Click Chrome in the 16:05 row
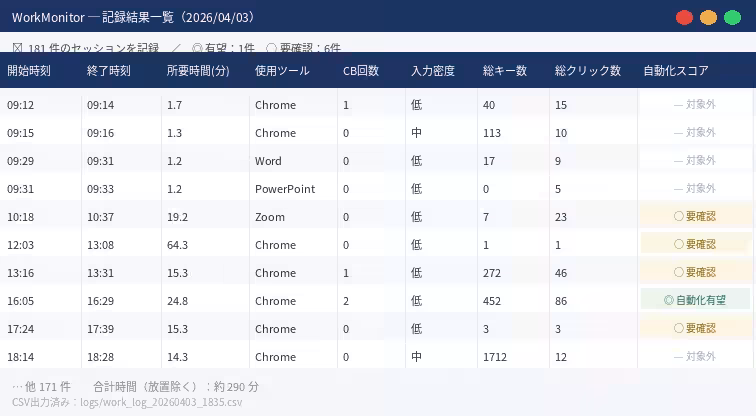This screenshot has height=416, width=756. [275, 301]
